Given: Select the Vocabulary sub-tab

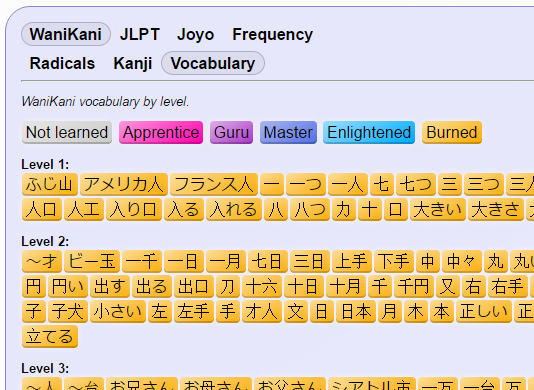Looking at the screenshot, I should tap(213, 63).
